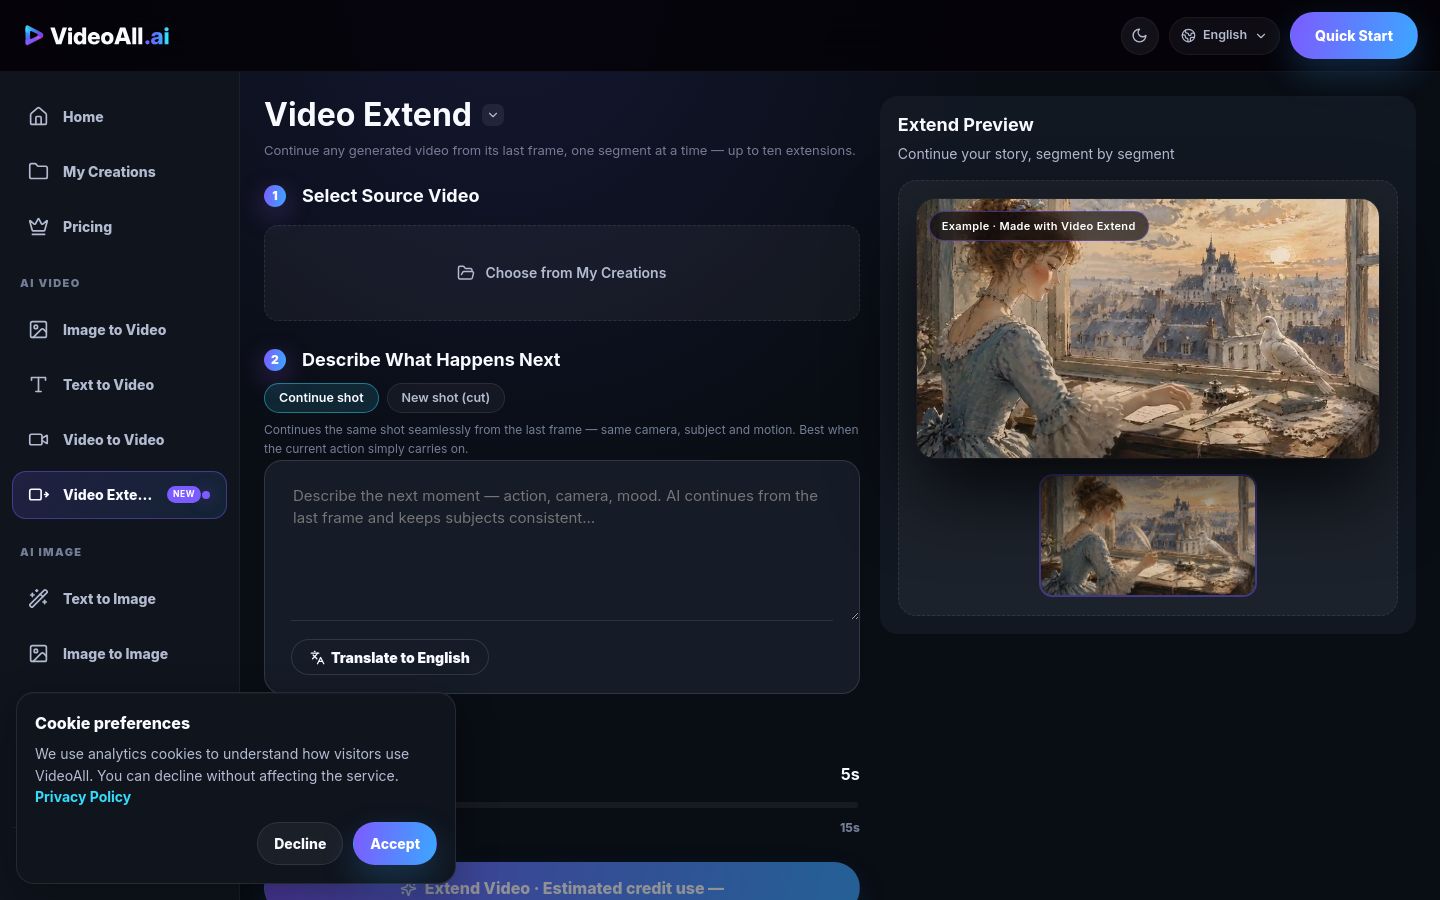
Task: Click the globe icon in language selector
Action: [1189, 36]
